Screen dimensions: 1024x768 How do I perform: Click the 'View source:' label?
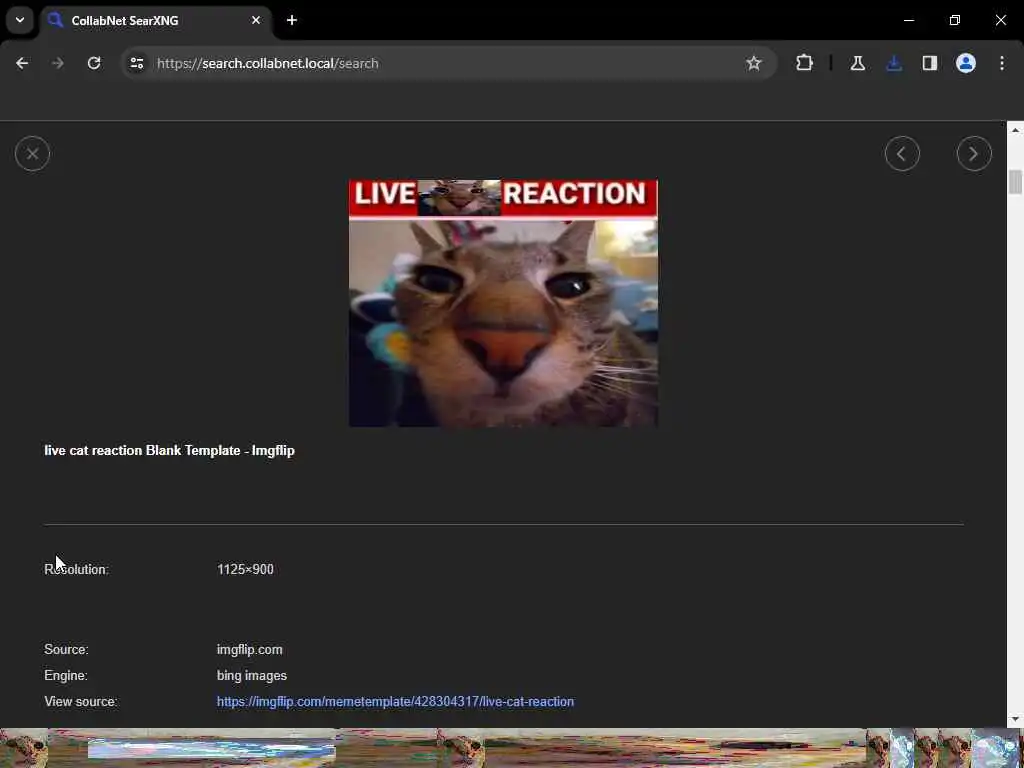[80, 701]
